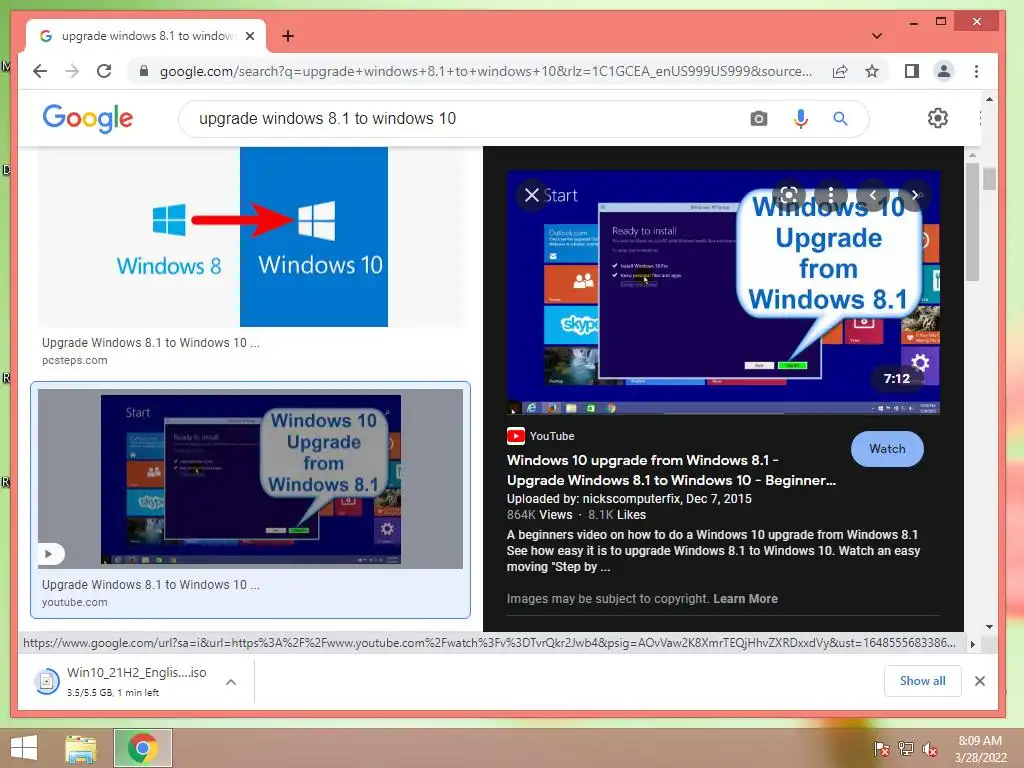The width and height of the screenshot is (1024, 768).
Task: Click the Chrome taskbar icon
Action: tap(143, 748)
